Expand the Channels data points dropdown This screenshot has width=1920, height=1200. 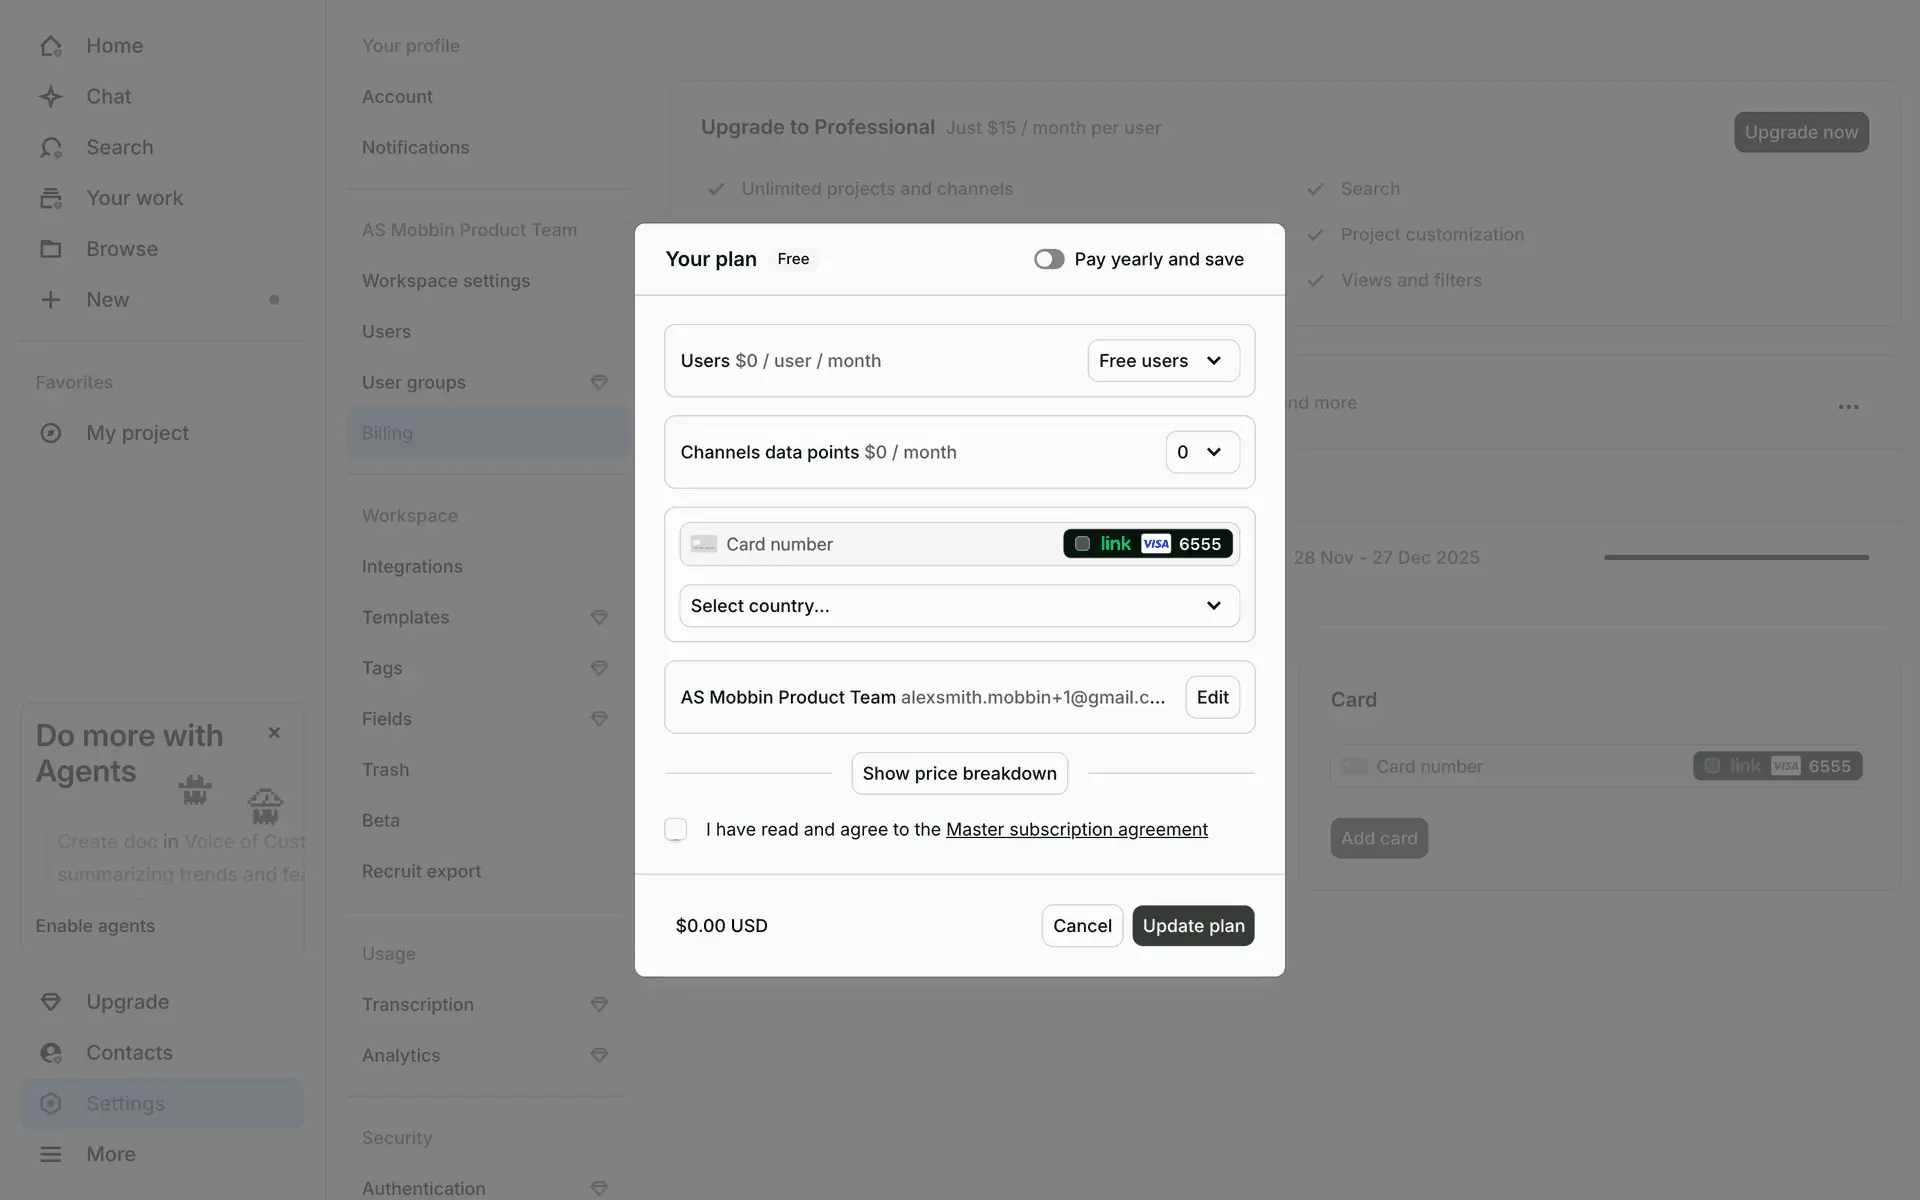pyautogui.click(x=1202, y=452)
